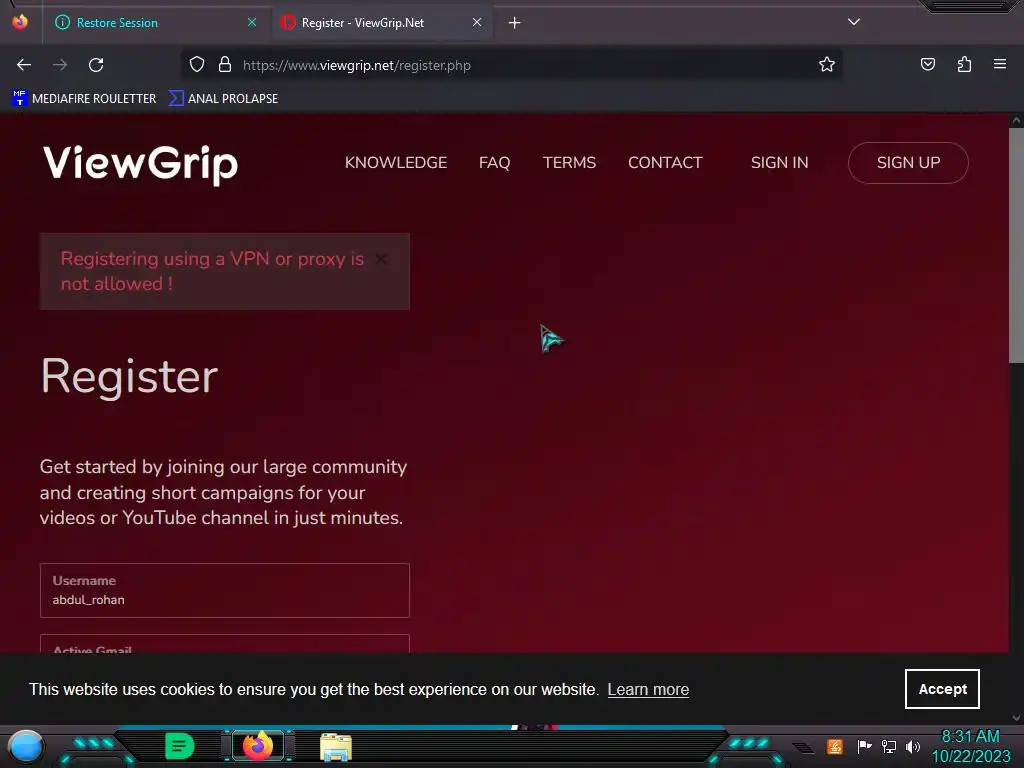Open the green notes taskbar app
This screenshot has height=768, width=1024.
coord(180,746)
